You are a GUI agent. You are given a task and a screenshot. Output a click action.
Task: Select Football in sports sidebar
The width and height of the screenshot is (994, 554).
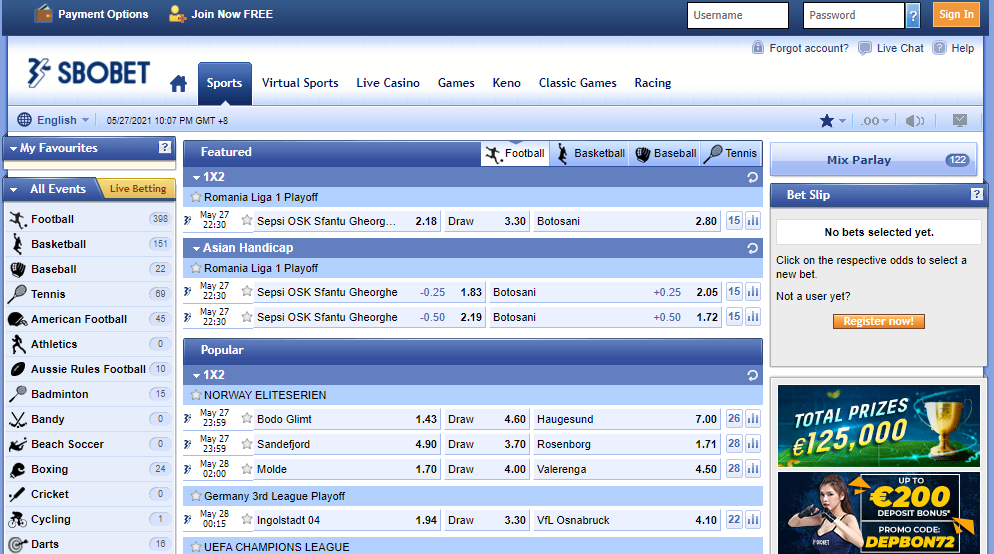tap(89, 219)
